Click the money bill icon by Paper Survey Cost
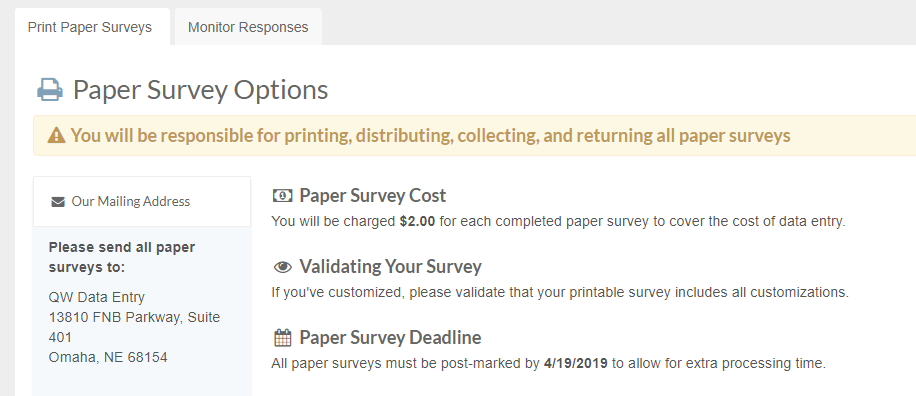 283,196
